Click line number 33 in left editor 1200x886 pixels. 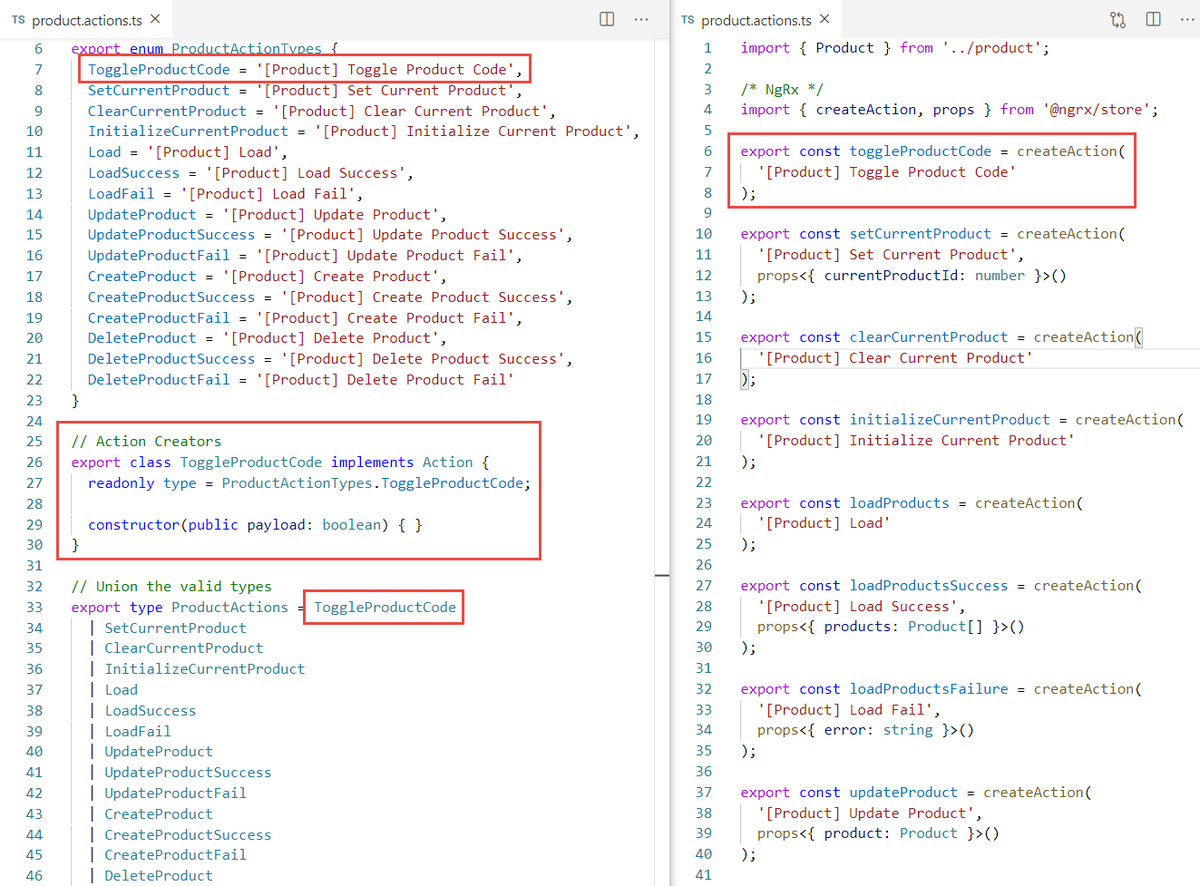34,607
